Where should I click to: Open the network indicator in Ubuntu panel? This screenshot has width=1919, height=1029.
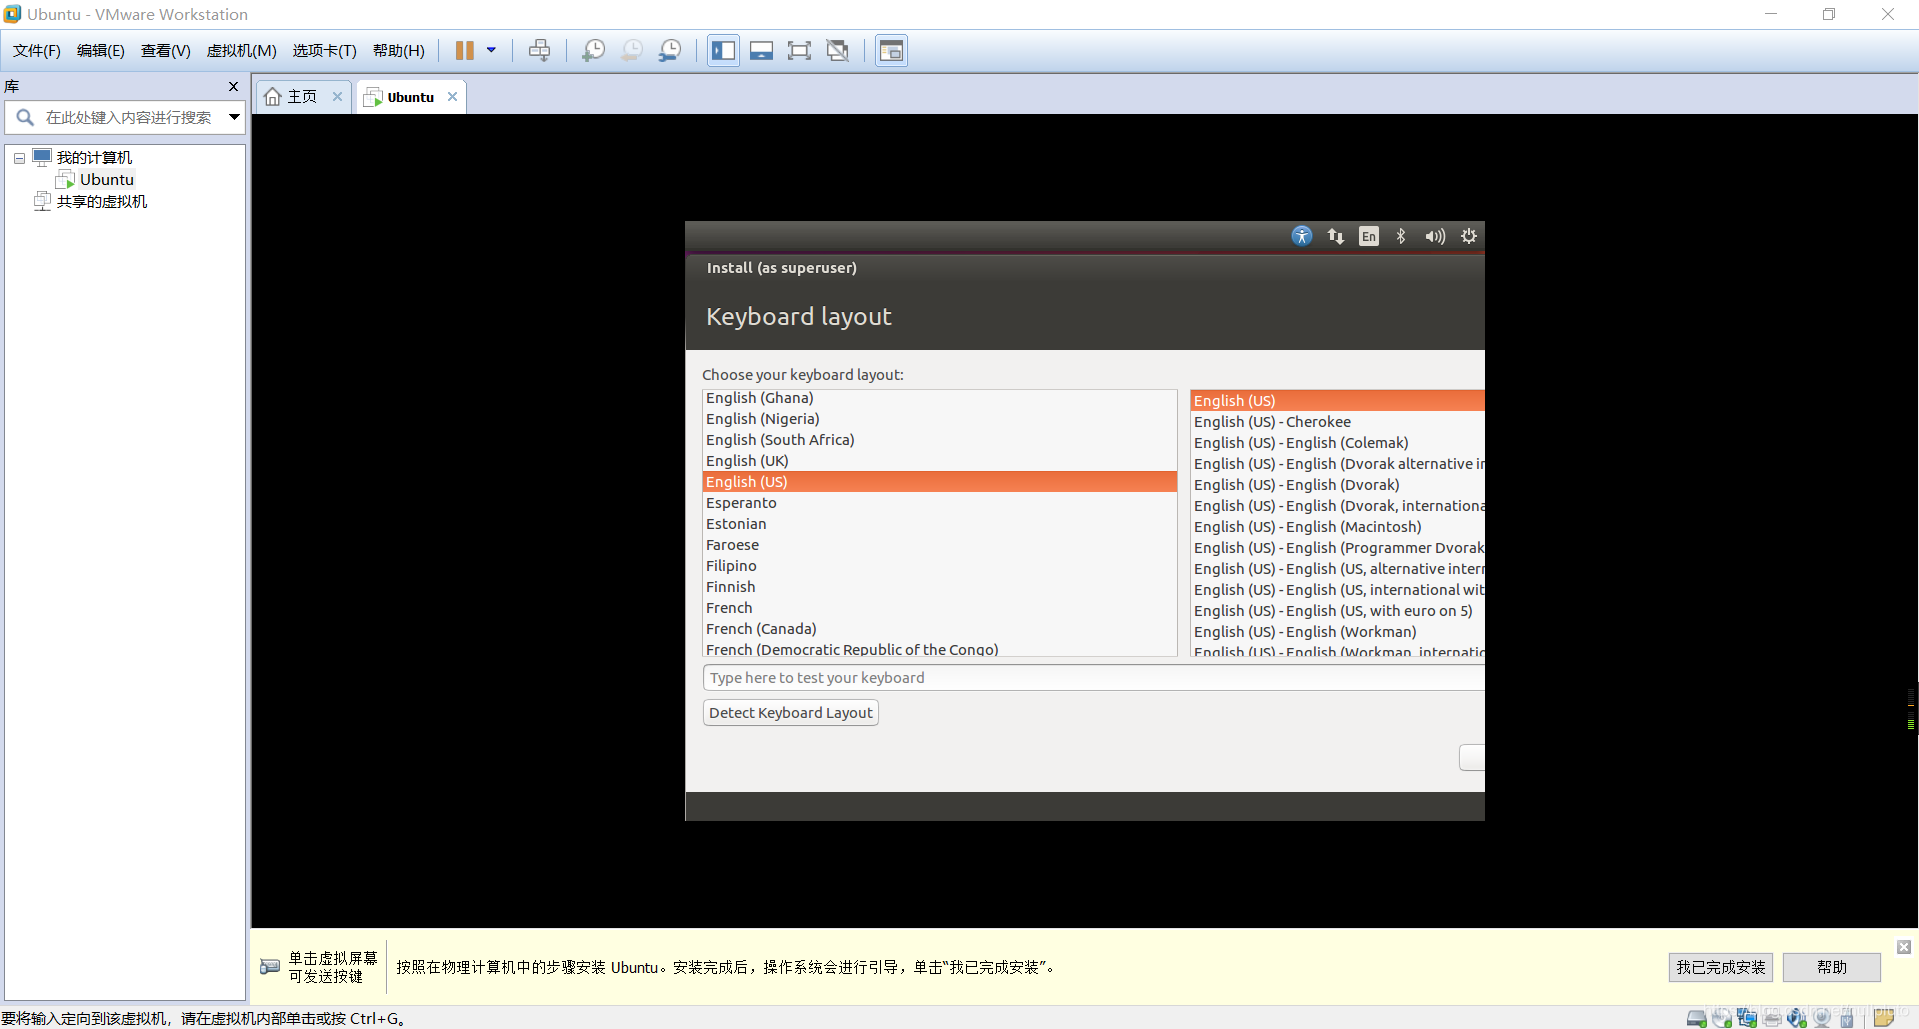[1336, 236]
